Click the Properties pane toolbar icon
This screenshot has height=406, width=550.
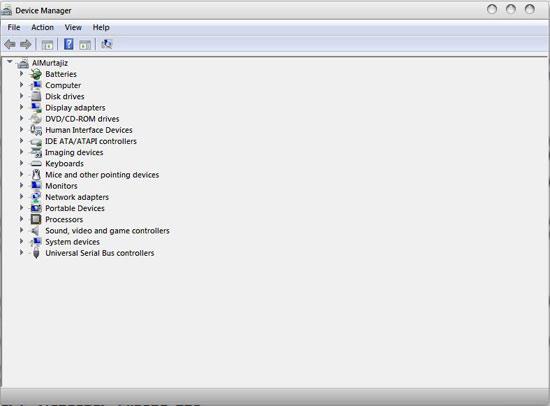(x=85, y=45)
